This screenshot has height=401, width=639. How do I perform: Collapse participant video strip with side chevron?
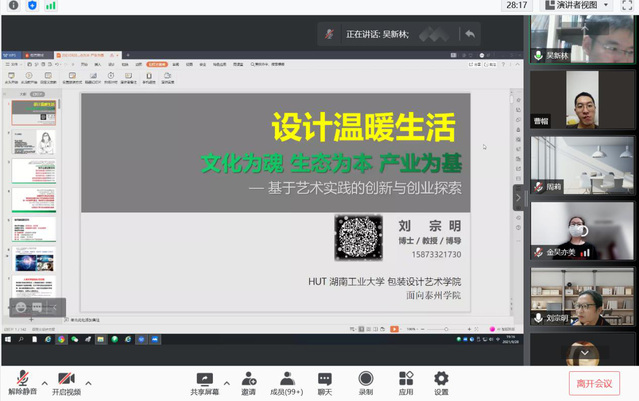click(x=518, y=198)
